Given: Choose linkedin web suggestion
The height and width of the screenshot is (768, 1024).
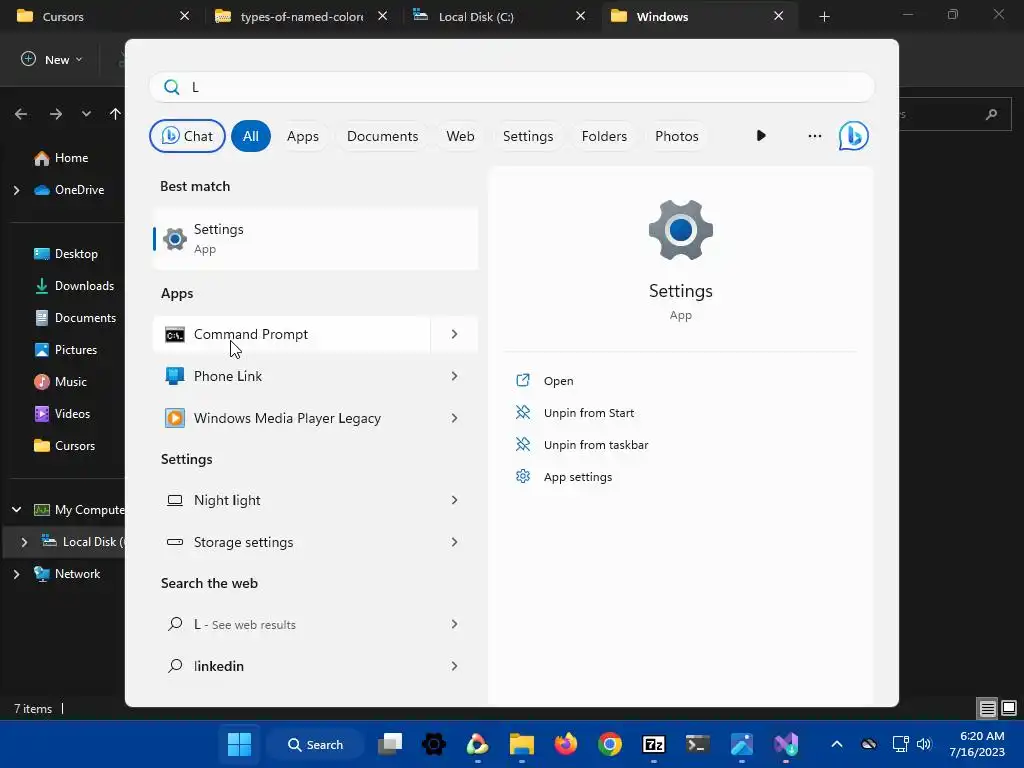Looking at the screenshot, I should (291, 666).
